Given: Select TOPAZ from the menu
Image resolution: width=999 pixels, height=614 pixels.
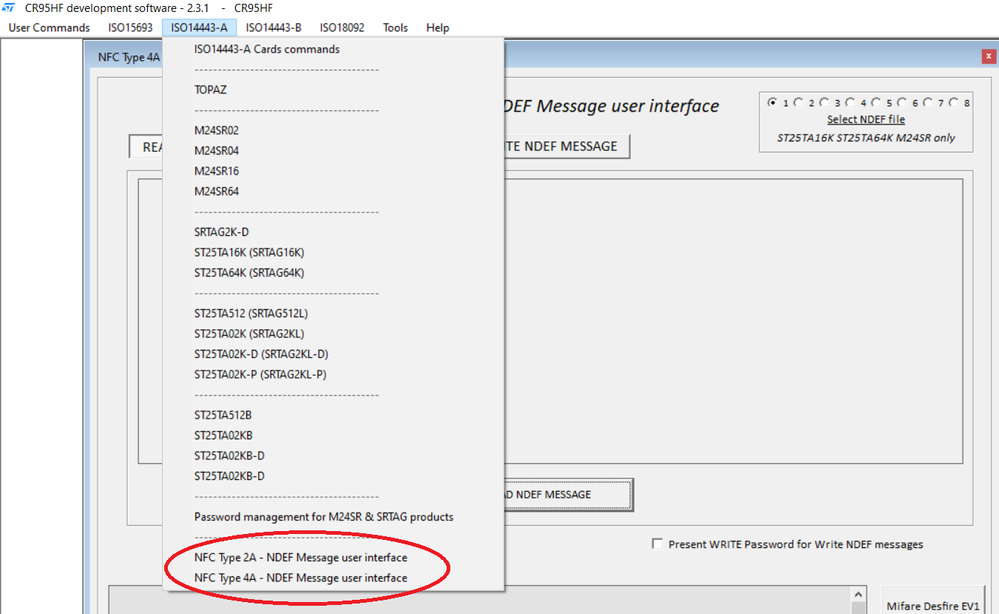Looking at the screenshot, I should point(333,90).
